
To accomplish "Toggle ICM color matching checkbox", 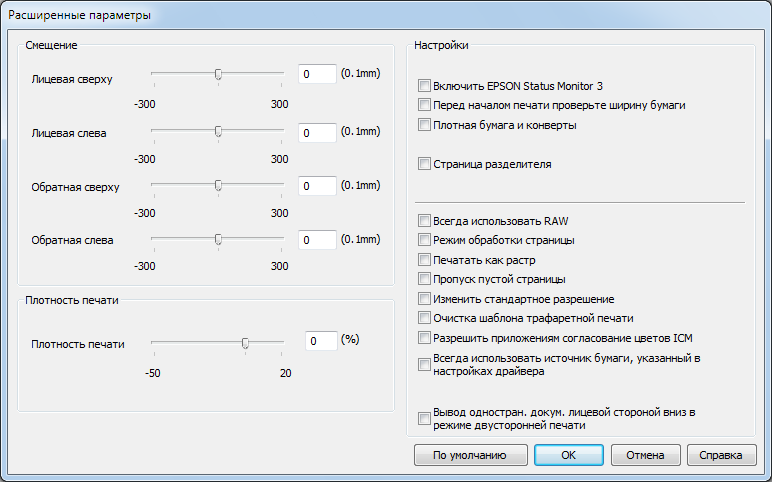I will coord(425,338).
